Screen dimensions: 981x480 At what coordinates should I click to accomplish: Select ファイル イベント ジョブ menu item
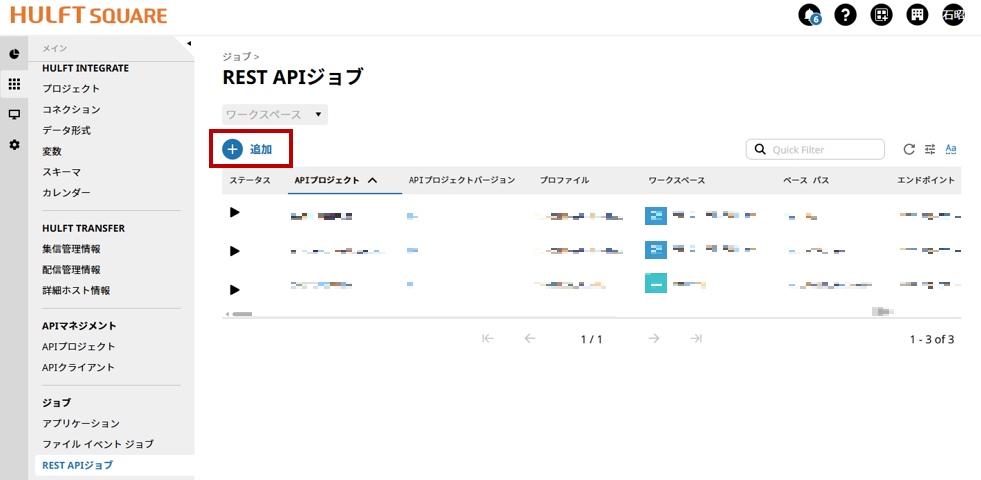click(98, 443)
